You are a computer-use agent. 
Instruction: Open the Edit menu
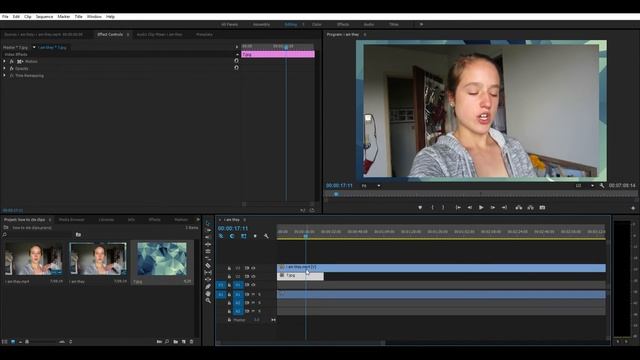[x=16, y=17]
